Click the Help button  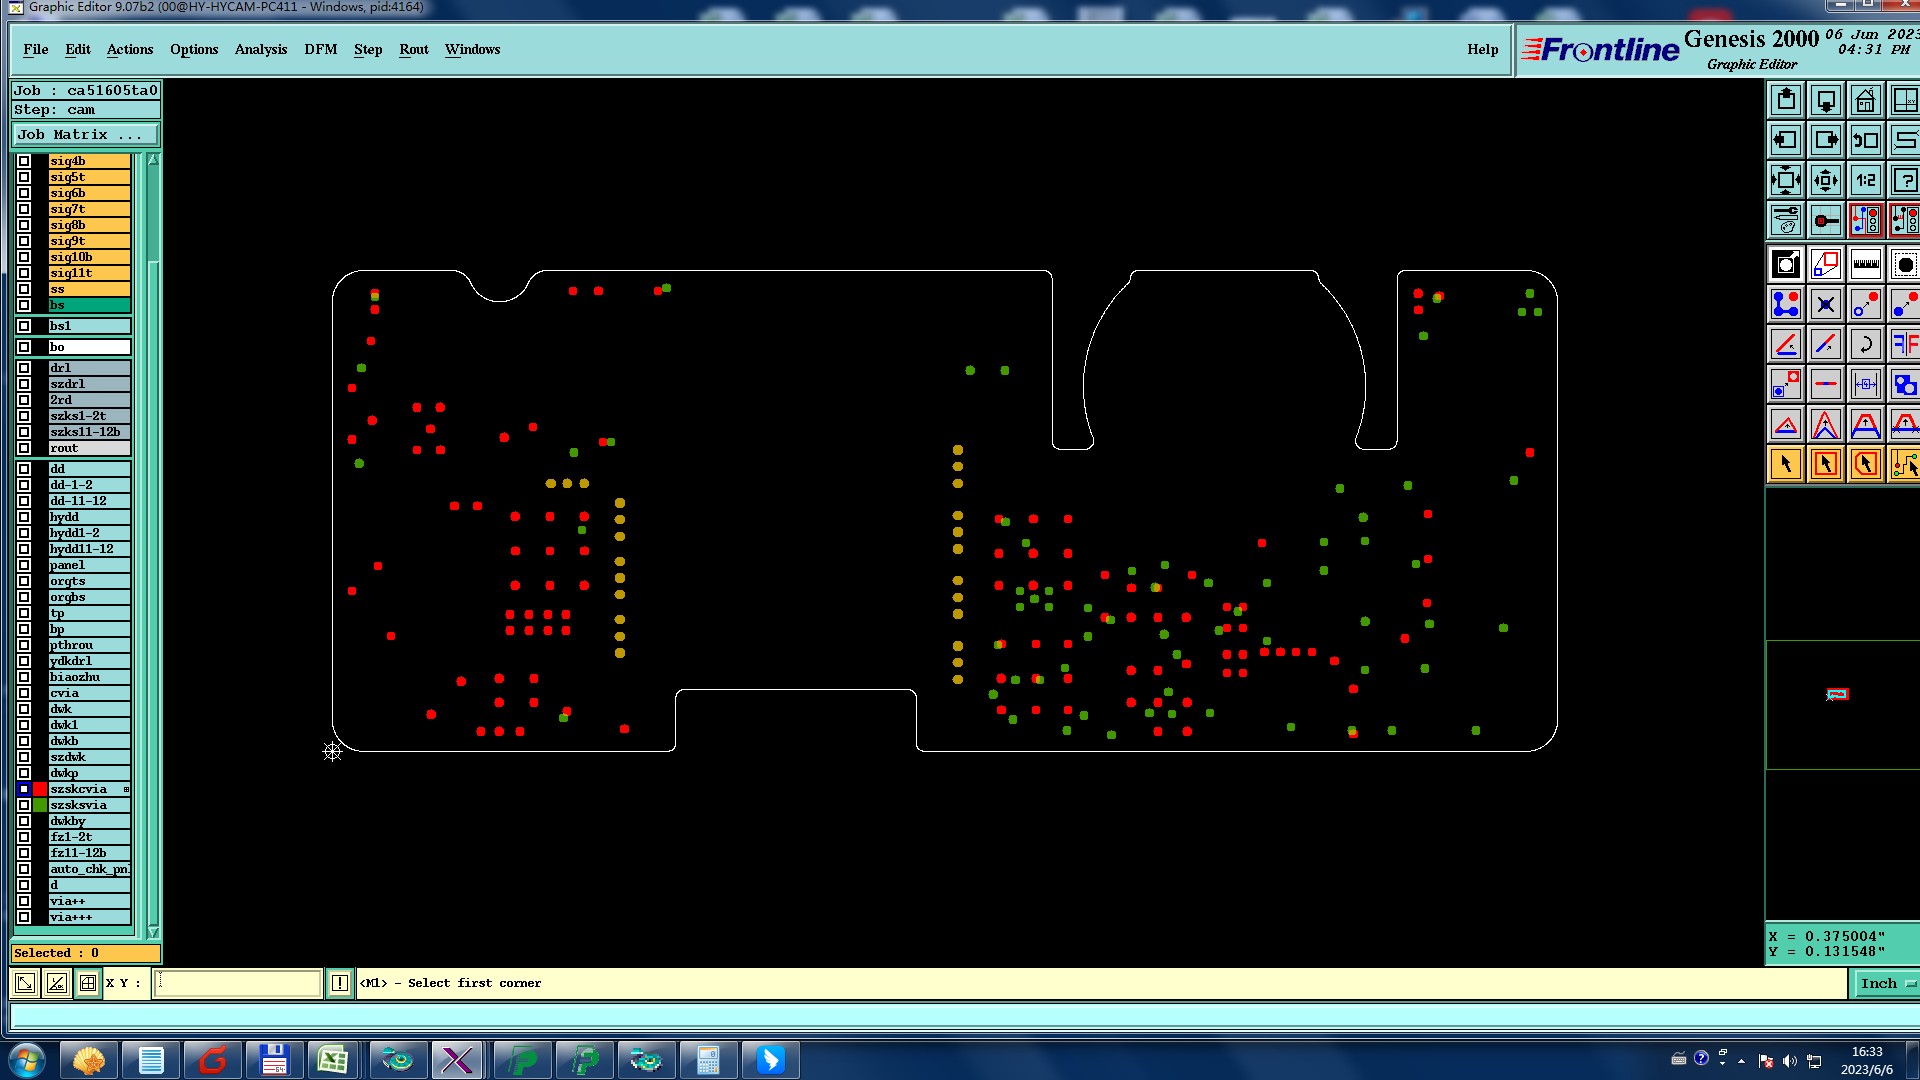tap(1482, 50)
